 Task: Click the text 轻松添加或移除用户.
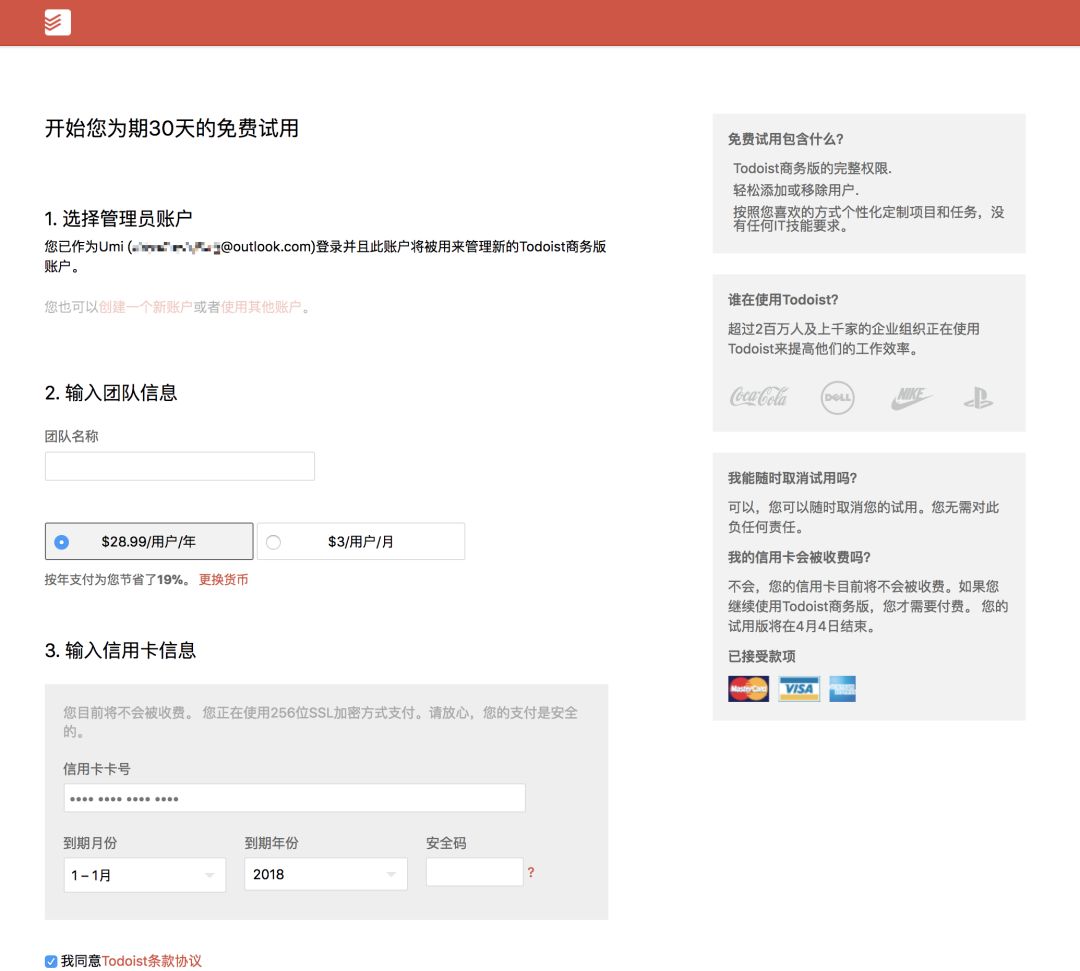796,190
